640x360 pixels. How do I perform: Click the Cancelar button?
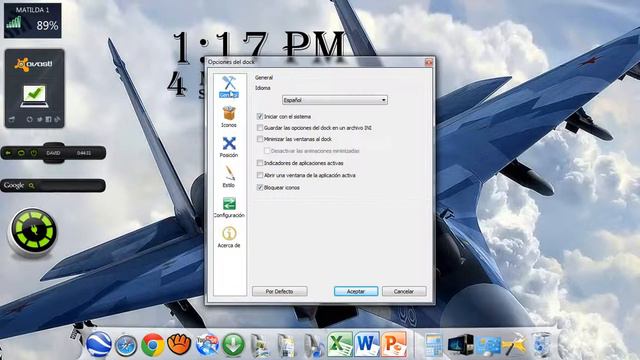pyautogui.click(x=404, y=291)
